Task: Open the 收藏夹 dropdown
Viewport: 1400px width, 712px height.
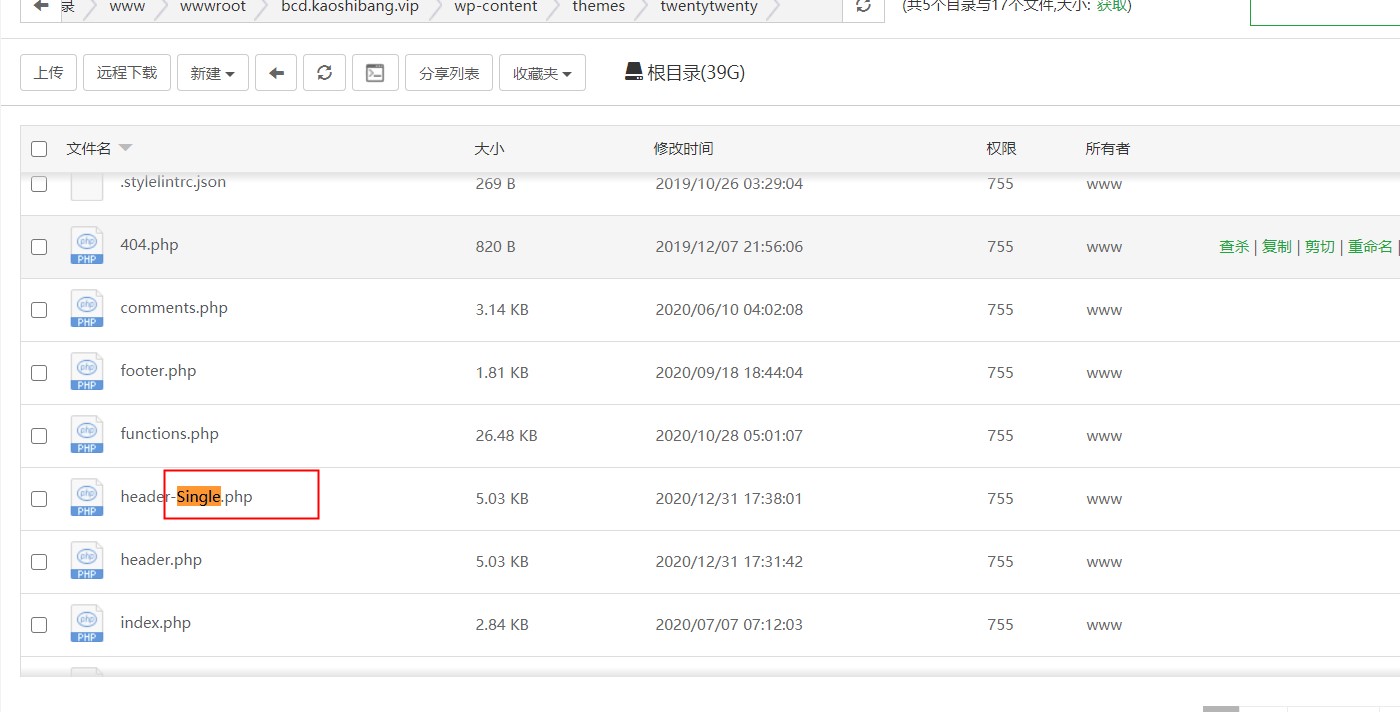Action: tap(542, 73)
